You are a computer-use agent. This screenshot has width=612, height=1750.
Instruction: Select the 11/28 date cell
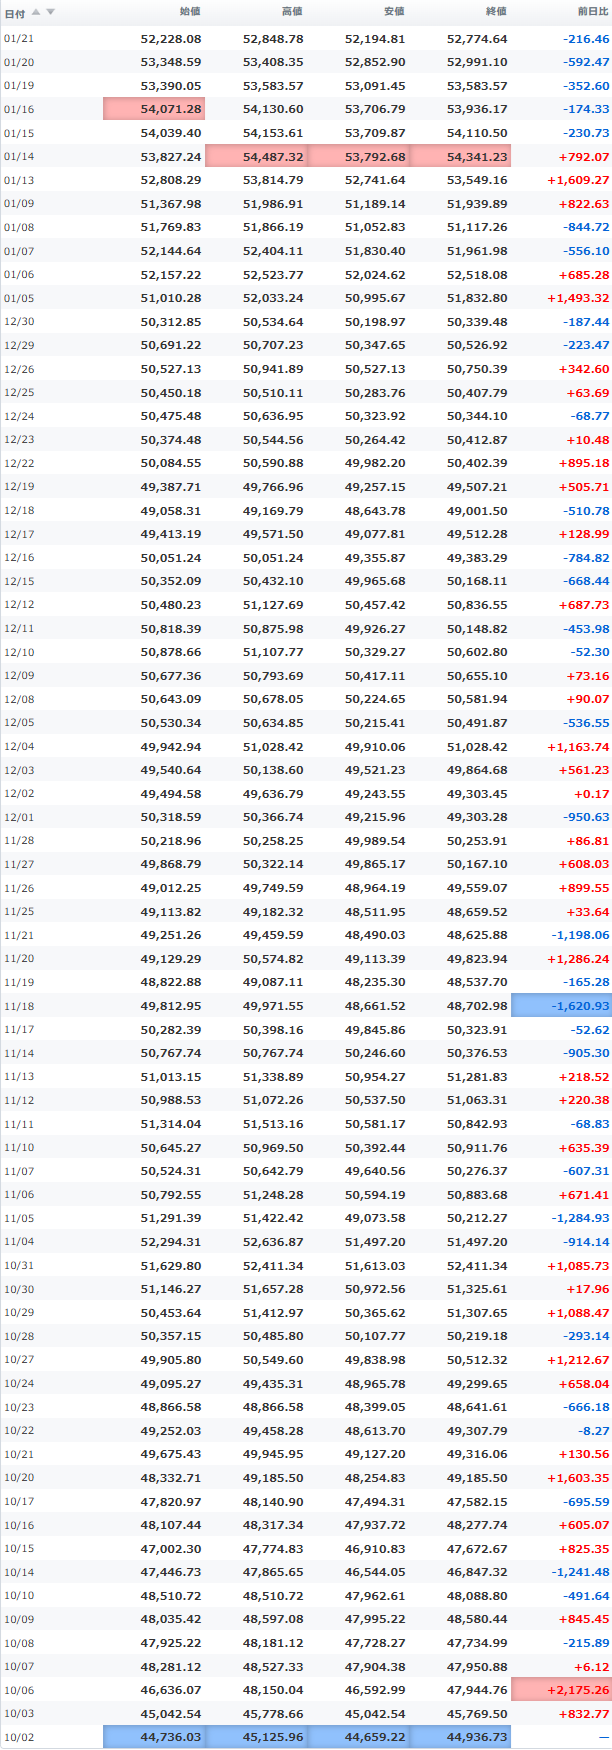[19, 841]
